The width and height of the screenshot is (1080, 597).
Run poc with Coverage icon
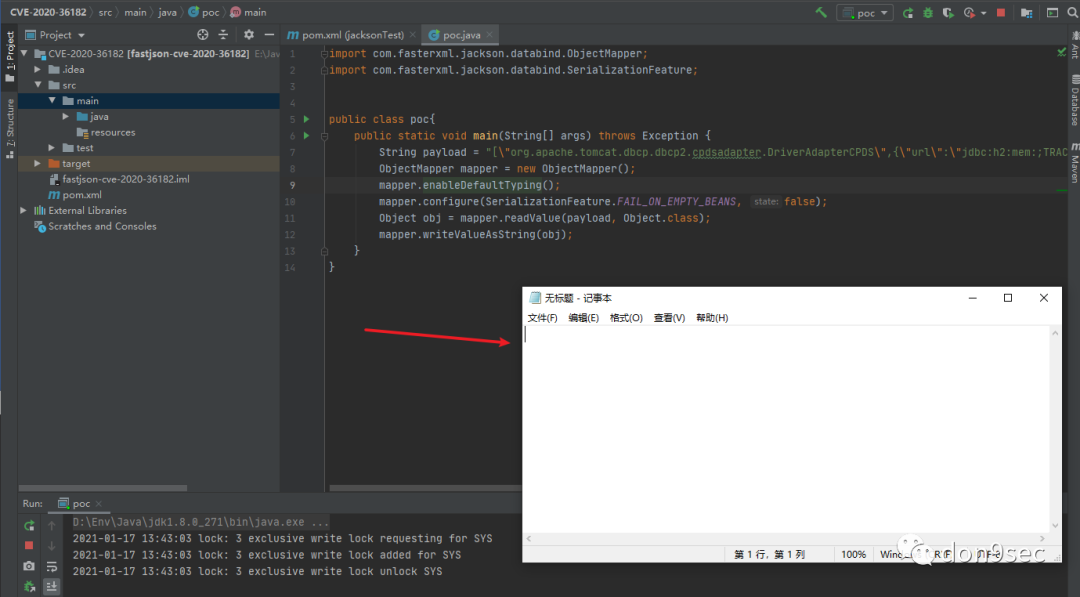[x=948, y=12]
